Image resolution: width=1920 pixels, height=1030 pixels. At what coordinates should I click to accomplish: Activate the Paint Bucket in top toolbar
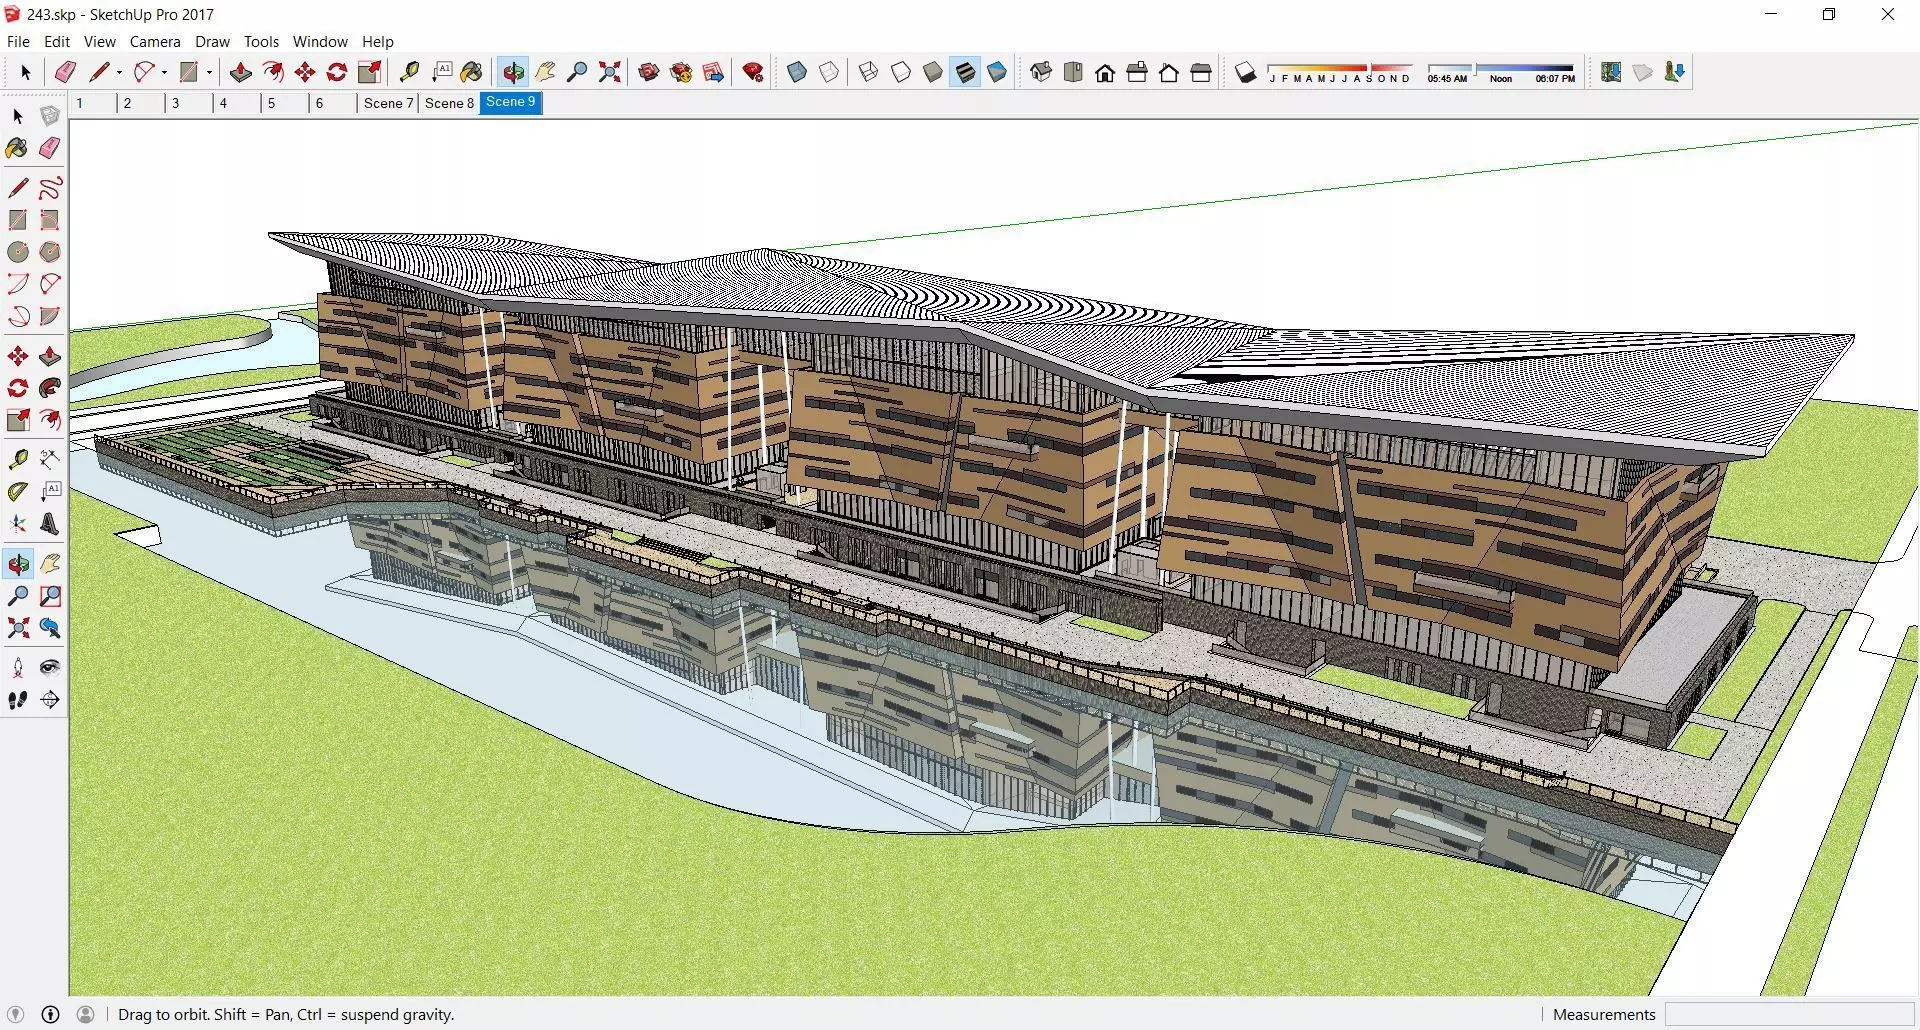472,72
